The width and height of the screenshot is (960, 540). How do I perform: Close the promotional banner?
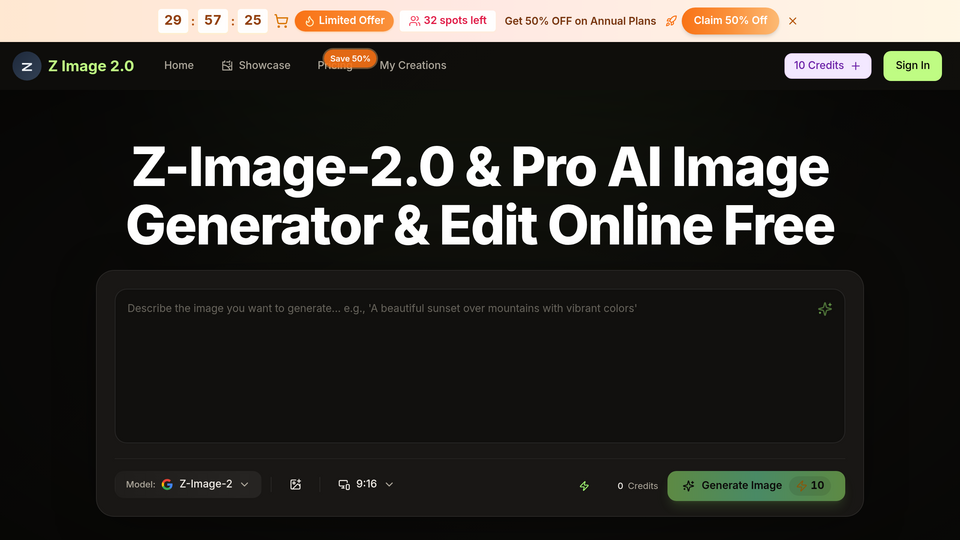coord(793,21)
